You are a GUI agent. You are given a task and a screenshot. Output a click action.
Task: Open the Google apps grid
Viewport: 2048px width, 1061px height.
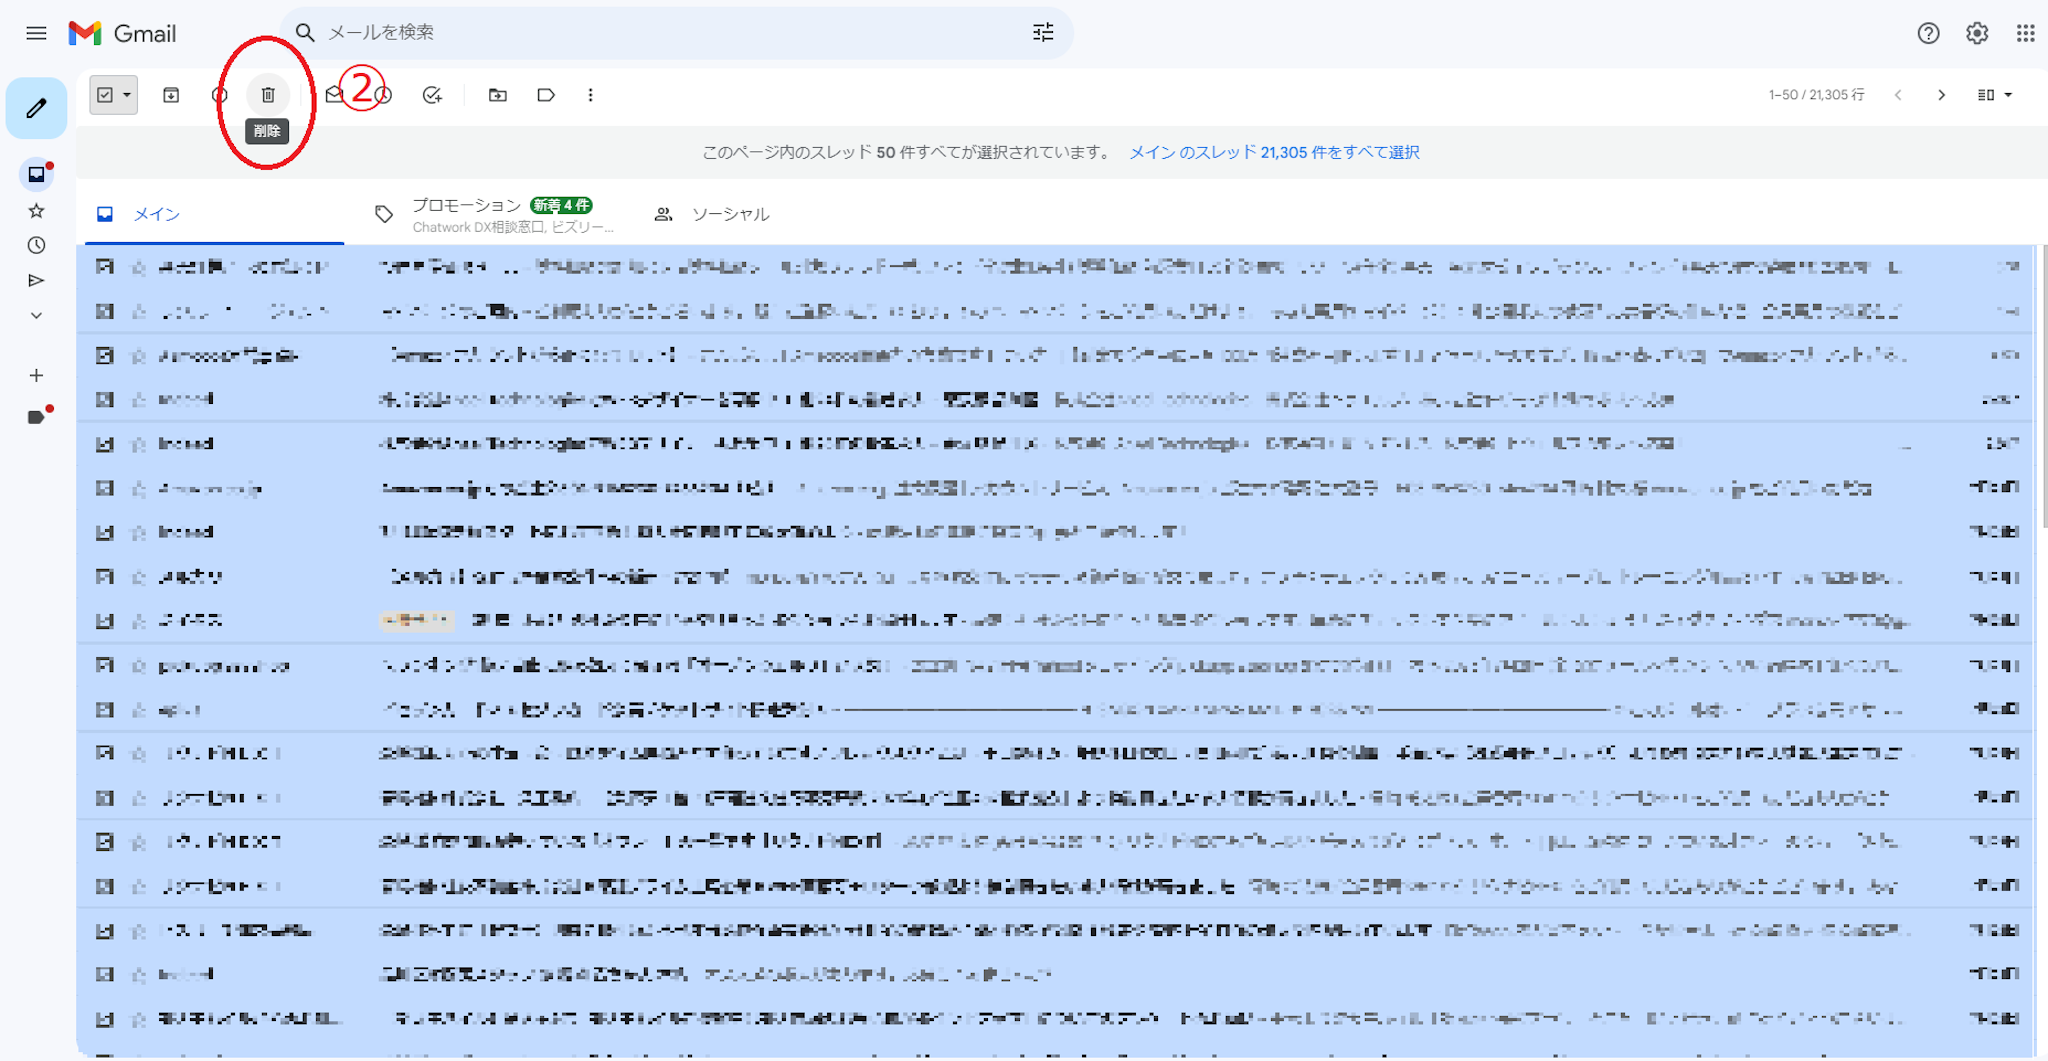coord(2025,33)
